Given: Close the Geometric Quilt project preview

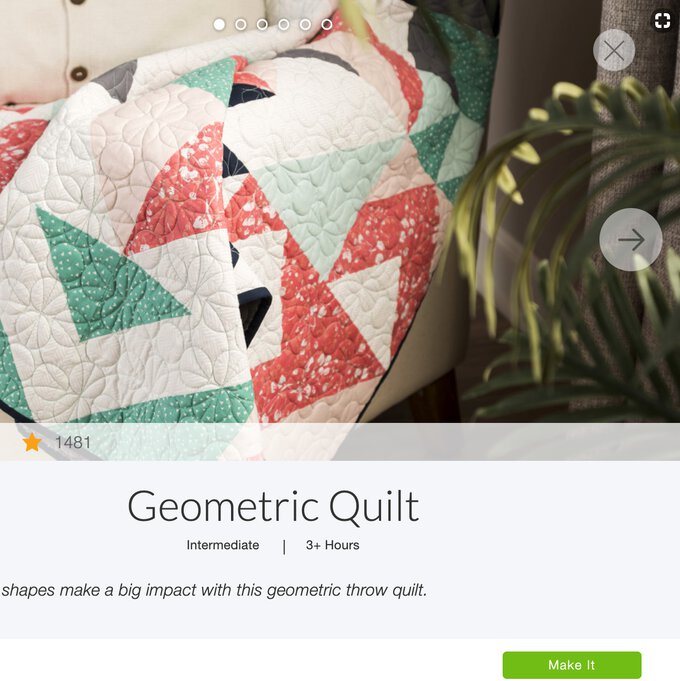Looking at the screenshot, I should (x=614, y=50).
